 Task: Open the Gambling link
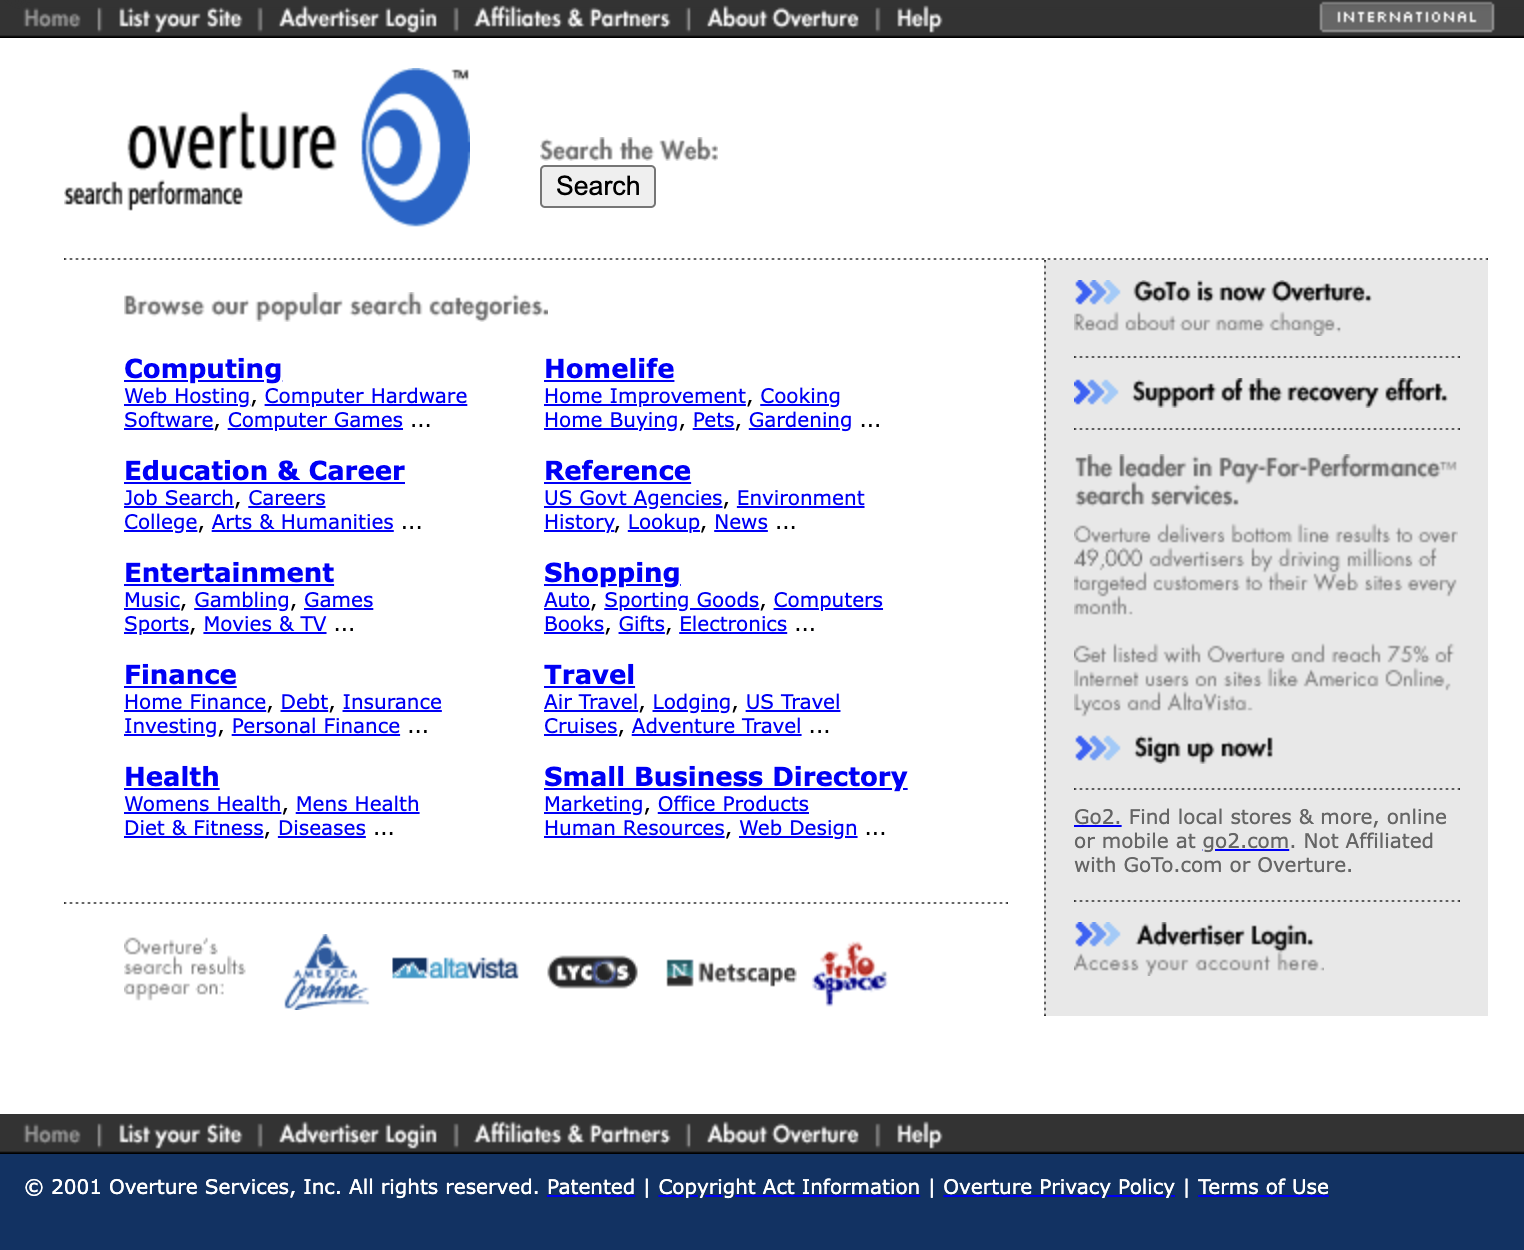click(x=242, y=600)
